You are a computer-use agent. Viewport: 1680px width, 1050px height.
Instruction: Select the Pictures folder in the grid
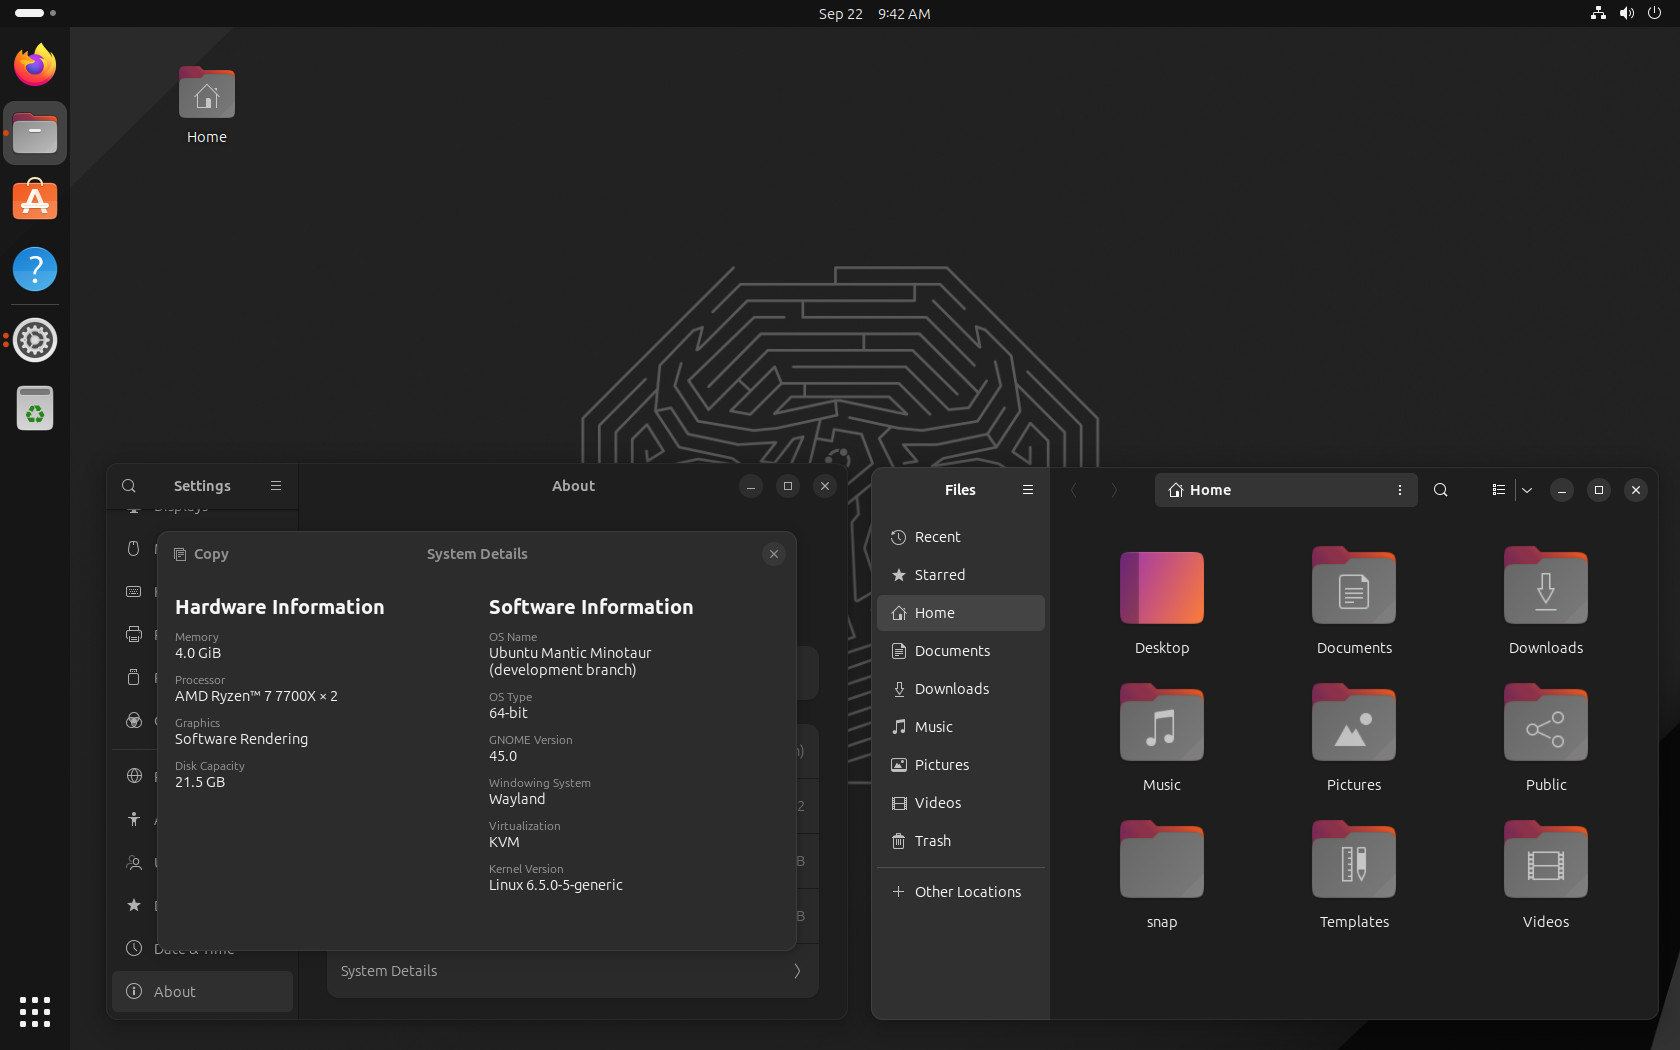coord(1354,723)
